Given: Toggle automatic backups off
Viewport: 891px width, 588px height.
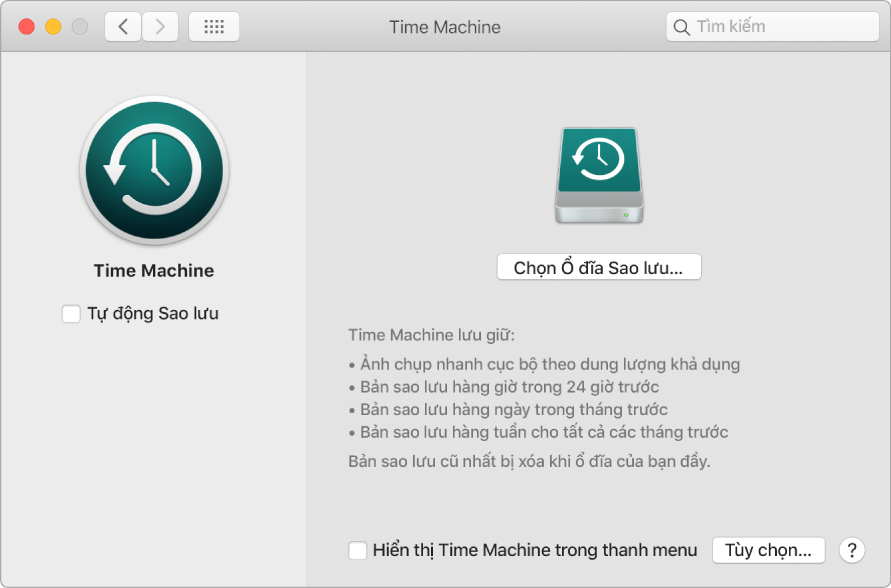Looking at the screenshot, I should pyautogui.click(x=71, y=314).
